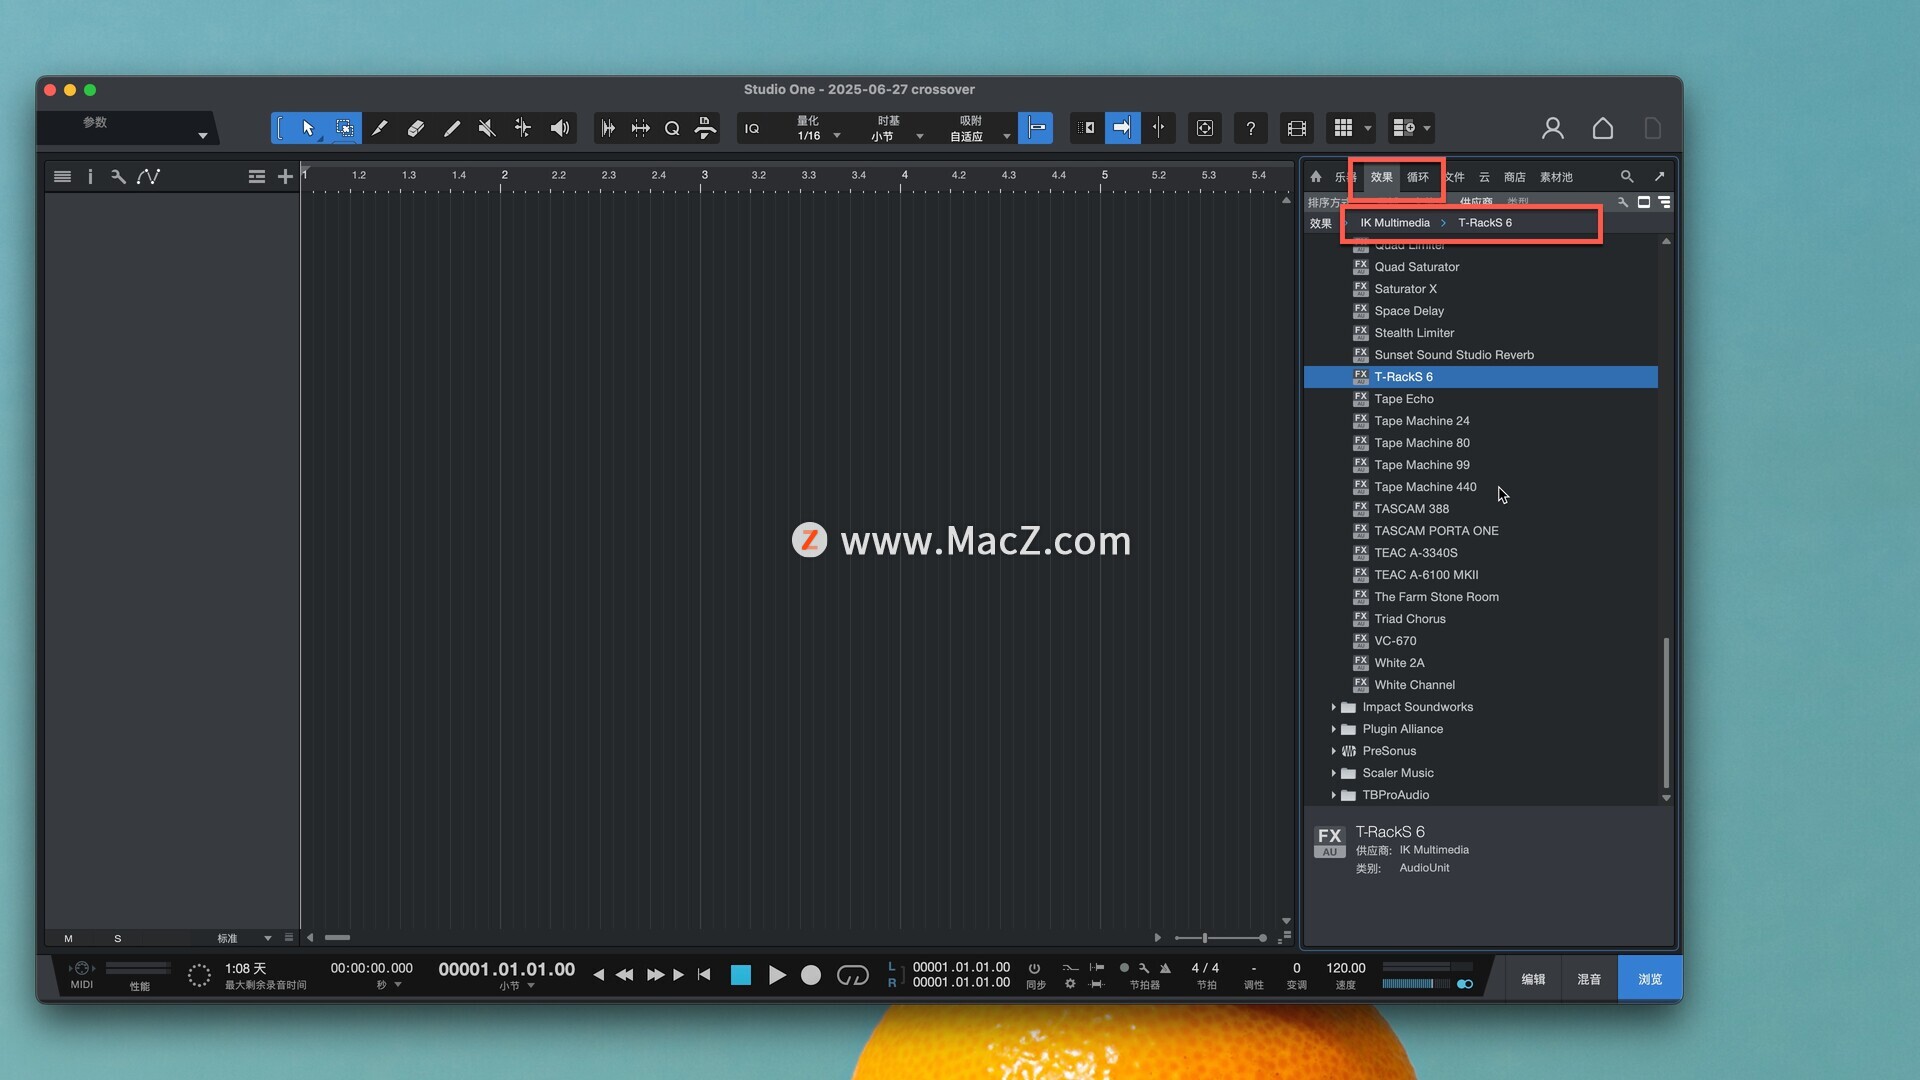Screen dimensions: 1920x1080
Task: Select the Listen (speaker) tool
Action: [560, 128]
